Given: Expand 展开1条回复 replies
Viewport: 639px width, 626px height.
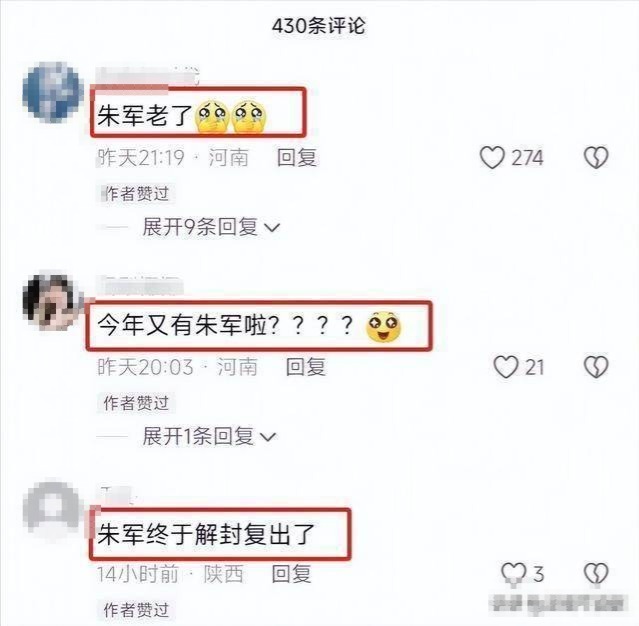Looking at the screenshot, I should point(209,436).
